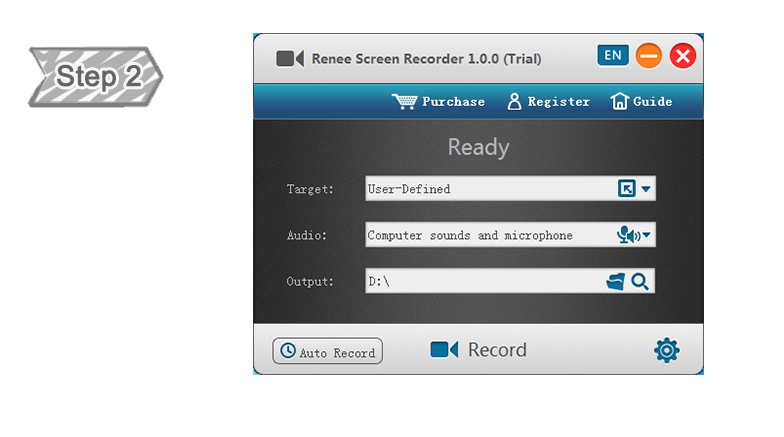This screenshot has height=437, width=784.
Task: Click the camcorder icon in title bar
Action: (x=290, y=58)
